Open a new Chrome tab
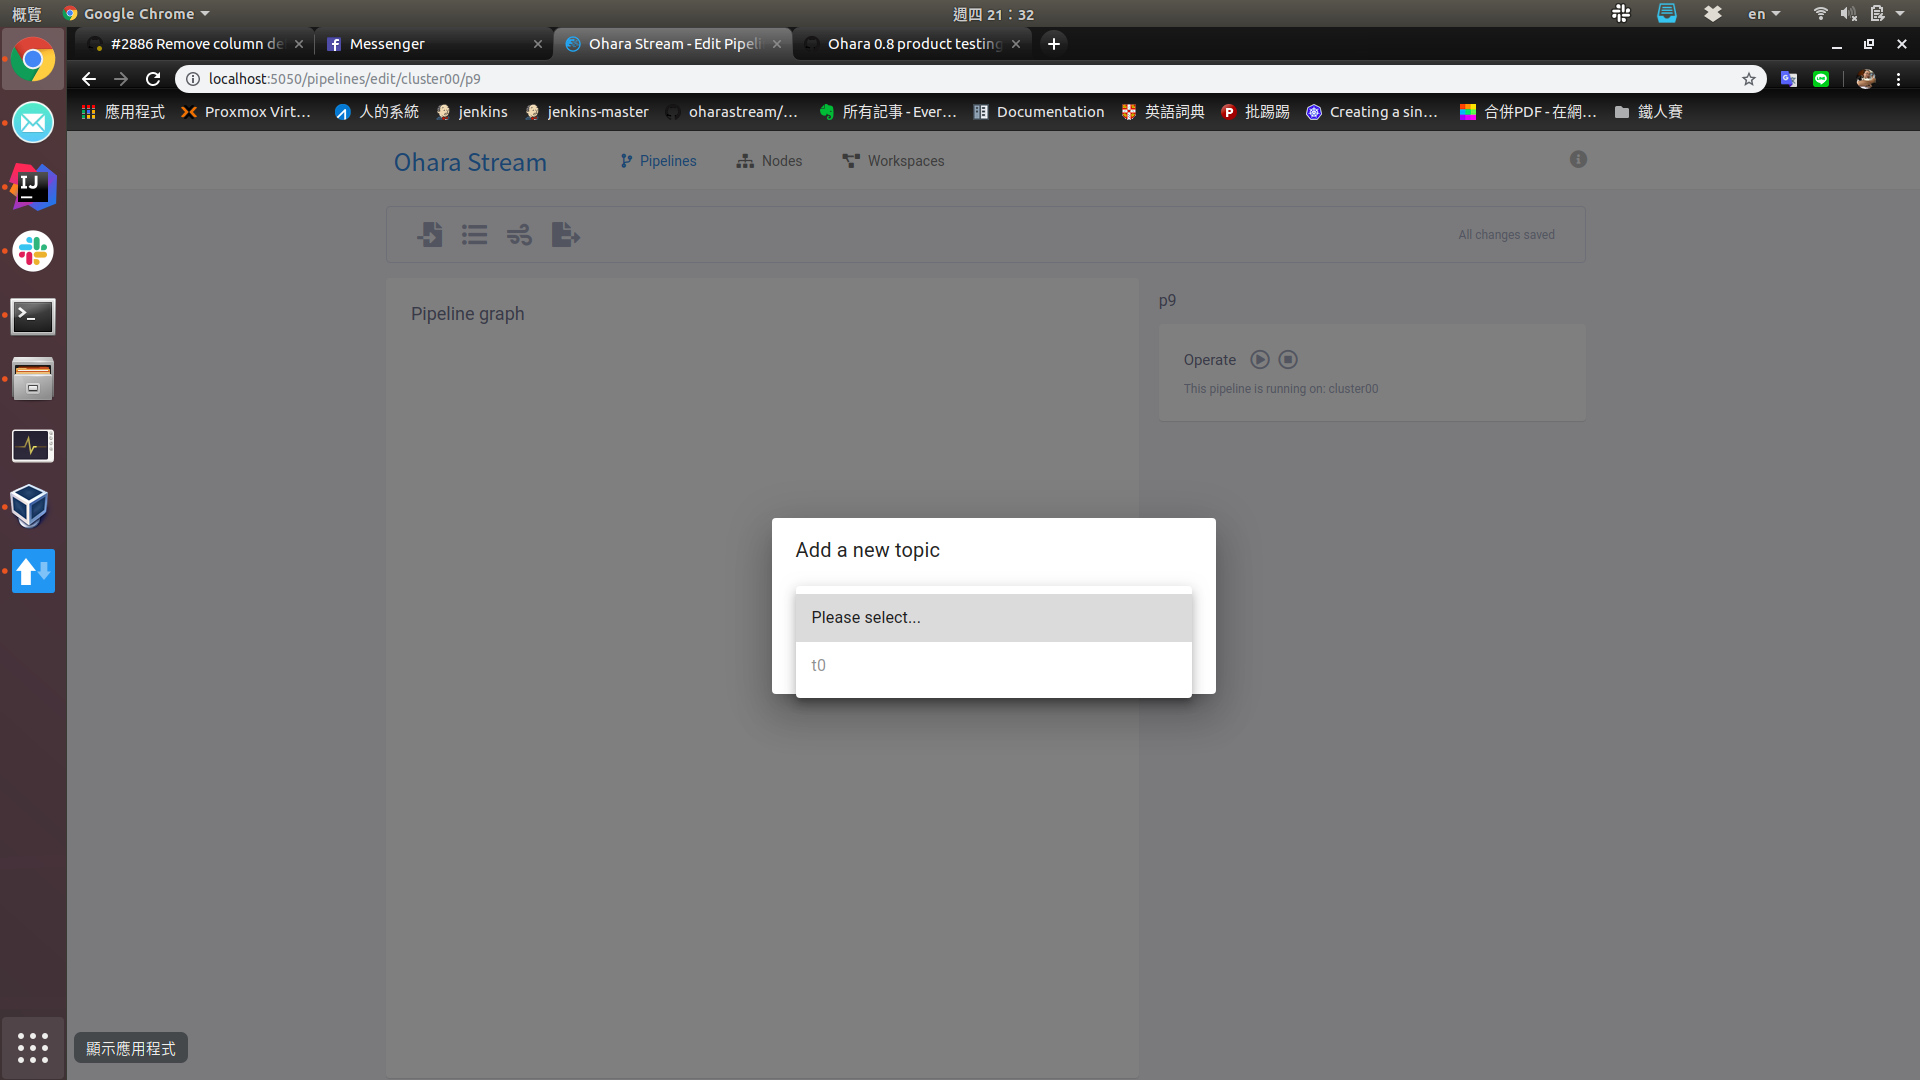The image size is (1920, 1080). (1053, 44)
